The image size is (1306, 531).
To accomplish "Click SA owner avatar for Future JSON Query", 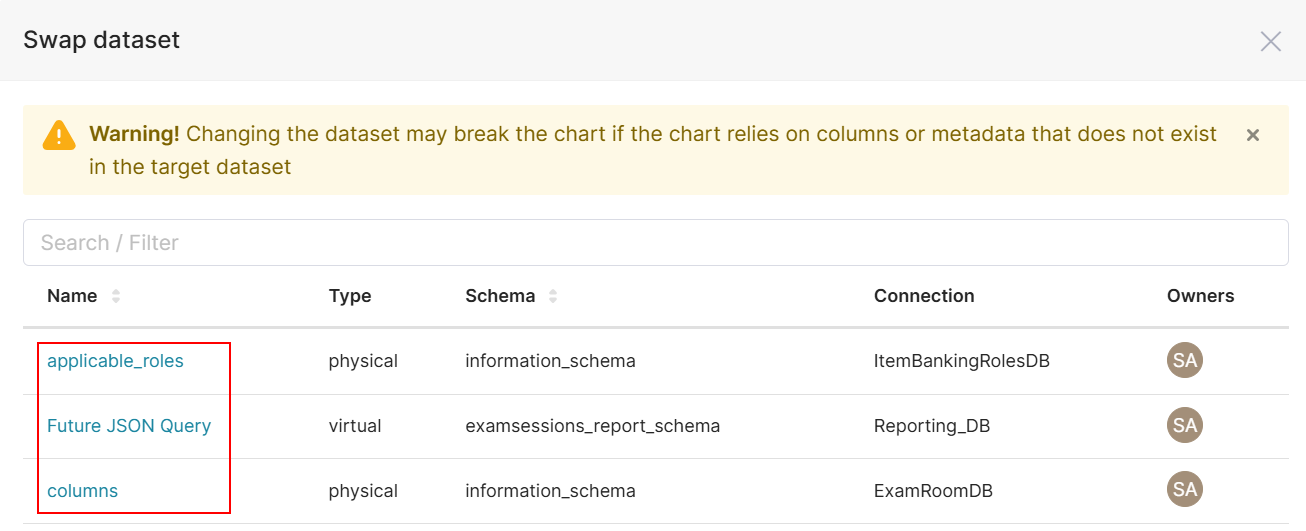I will (1184, 426).
